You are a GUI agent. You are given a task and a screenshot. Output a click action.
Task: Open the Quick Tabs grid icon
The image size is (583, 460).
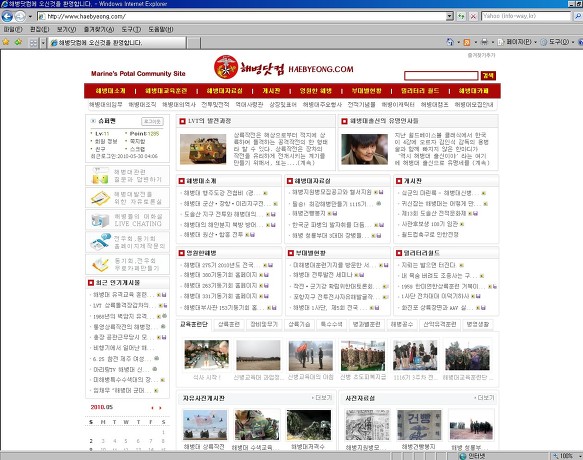click(34, 43)
